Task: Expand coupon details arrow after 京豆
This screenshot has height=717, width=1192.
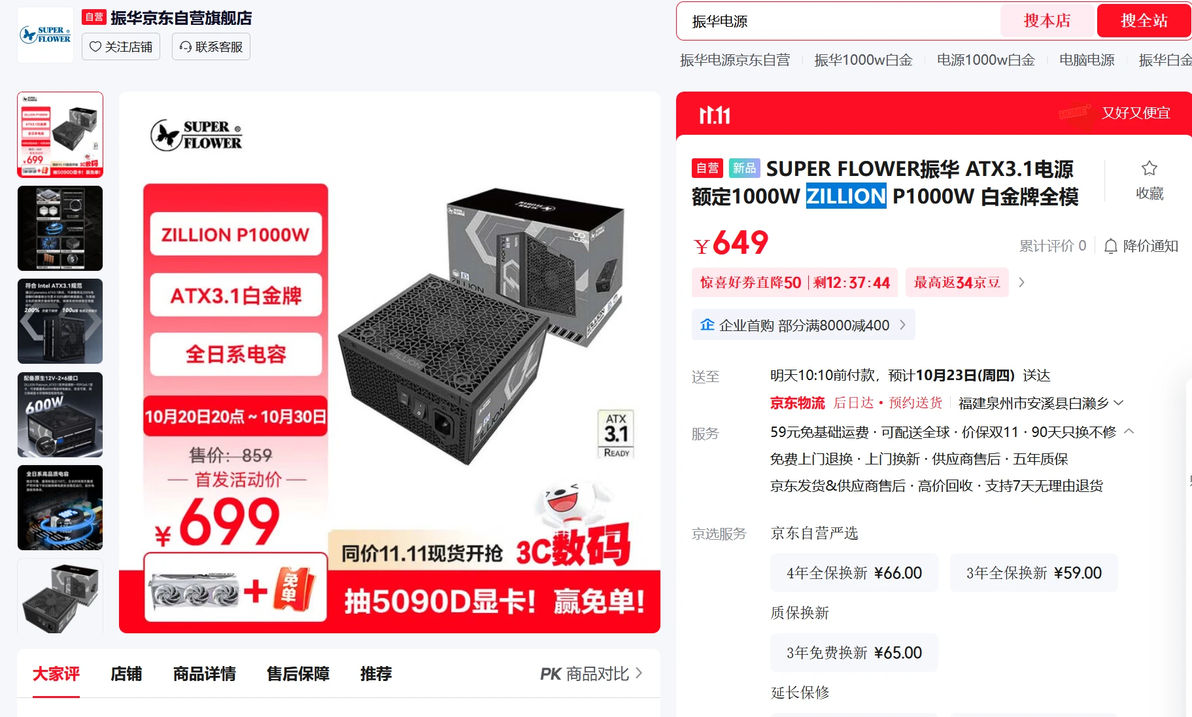Action: [x=1021, y=282]
